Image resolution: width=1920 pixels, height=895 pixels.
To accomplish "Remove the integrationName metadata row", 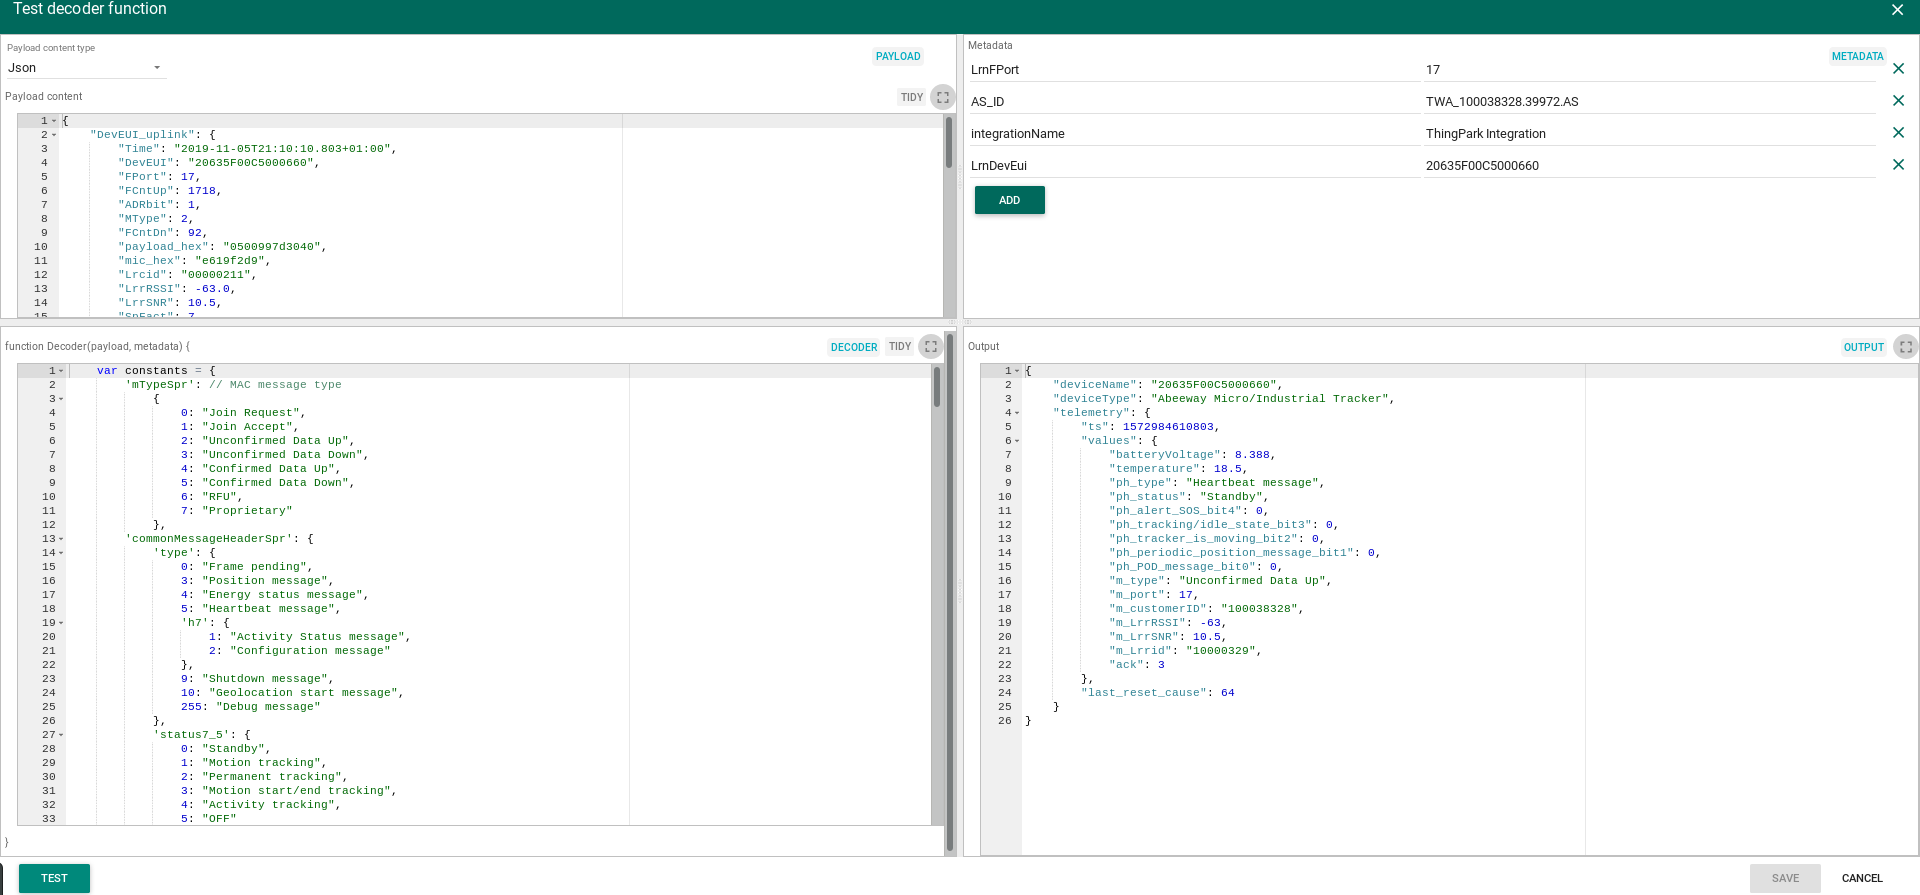I will tap(1898, 133).
